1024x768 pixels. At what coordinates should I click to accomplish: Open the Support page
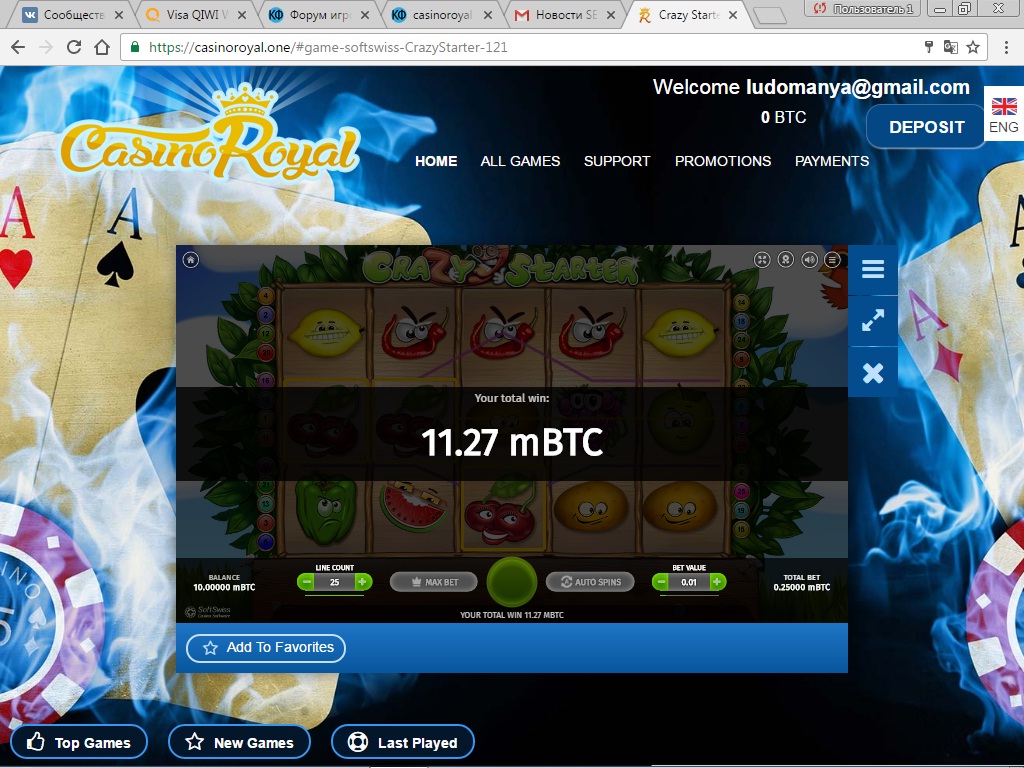coord(617,161)
